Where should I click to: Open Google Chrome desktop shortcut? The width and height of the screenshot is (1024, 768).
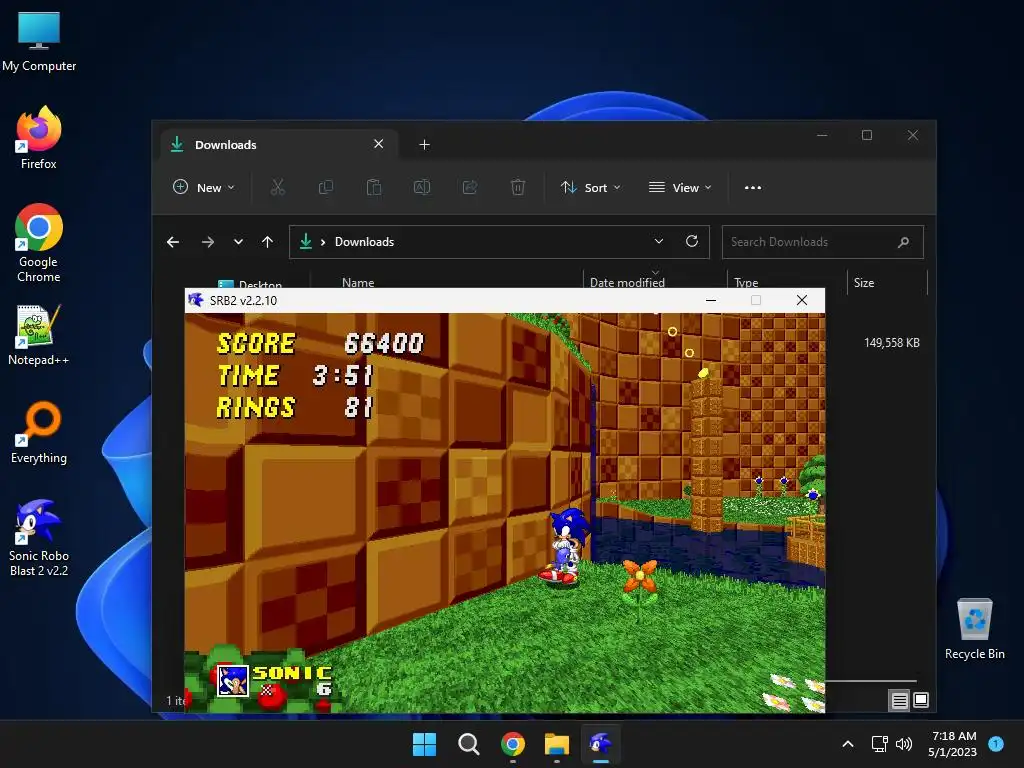39,243
